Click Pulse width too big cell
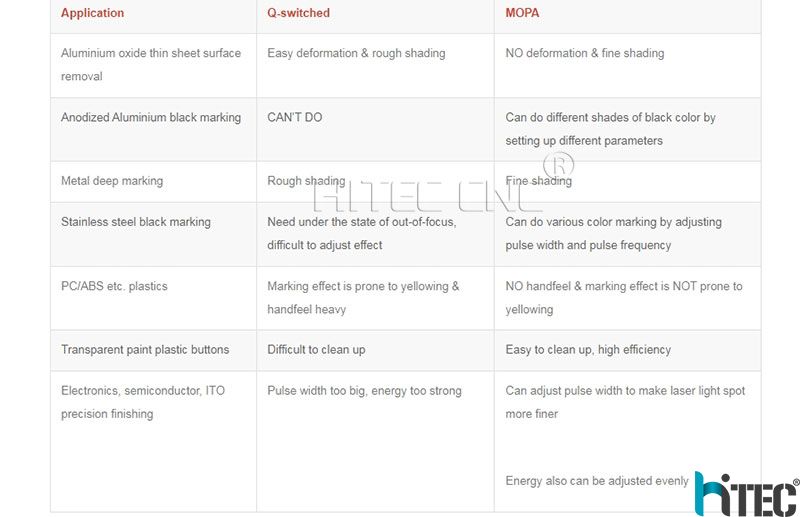Image resolution: width=800 pixels, height=517 pixels. coord(364,391)
